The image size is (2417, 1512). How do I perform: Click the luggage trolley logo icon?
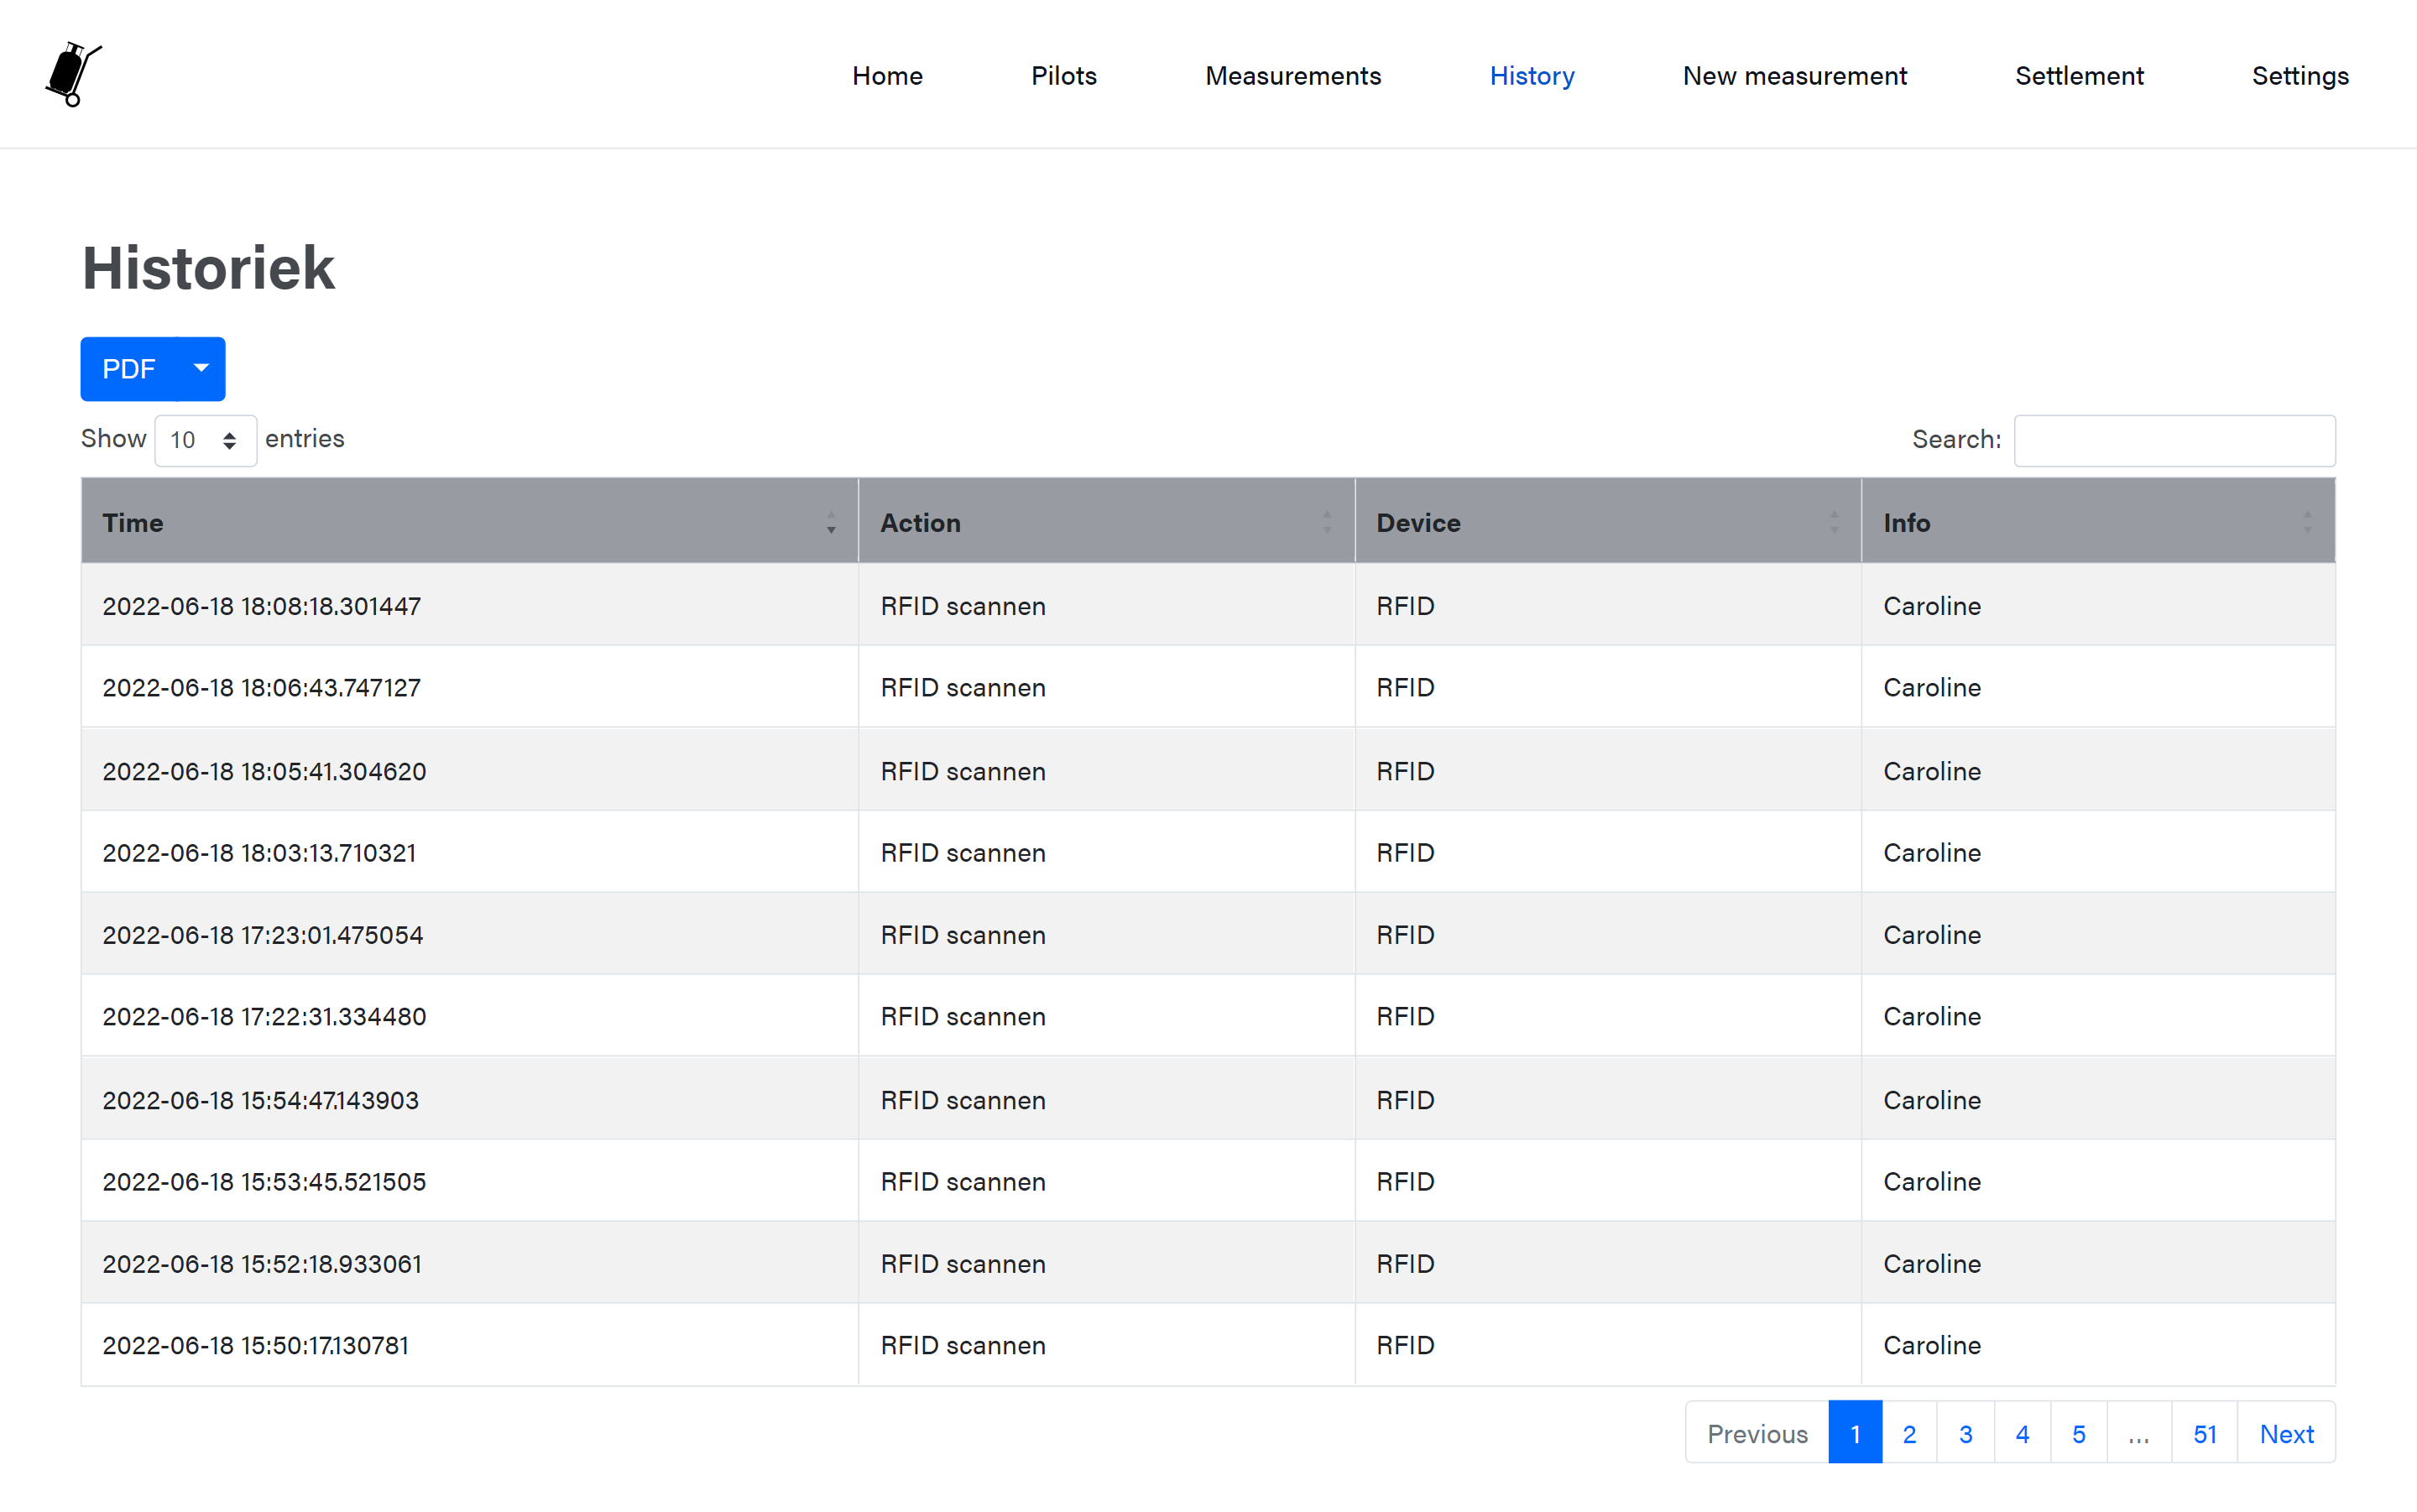pos(73,74)
